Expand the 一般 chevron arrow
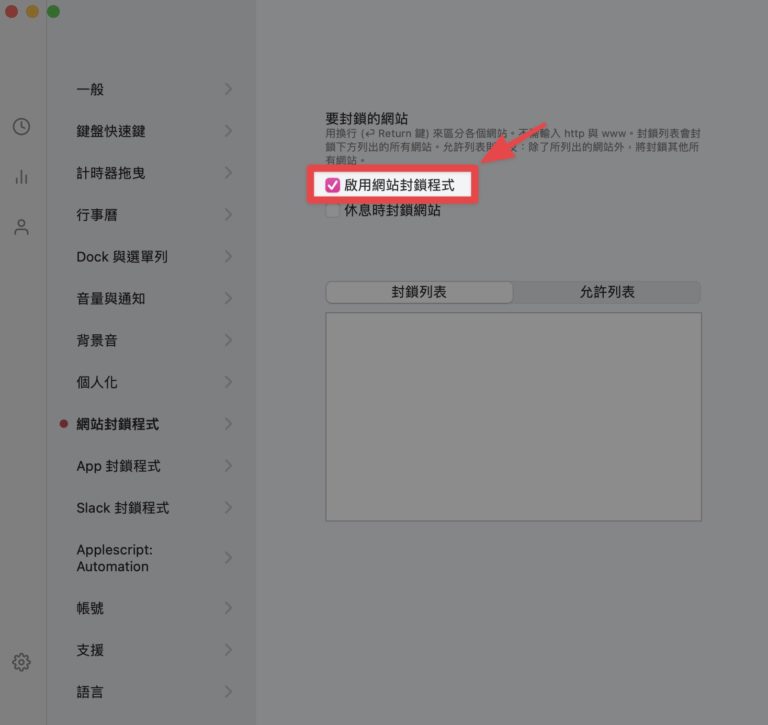This screenshot has width=768, height=725. click(228, 89)
